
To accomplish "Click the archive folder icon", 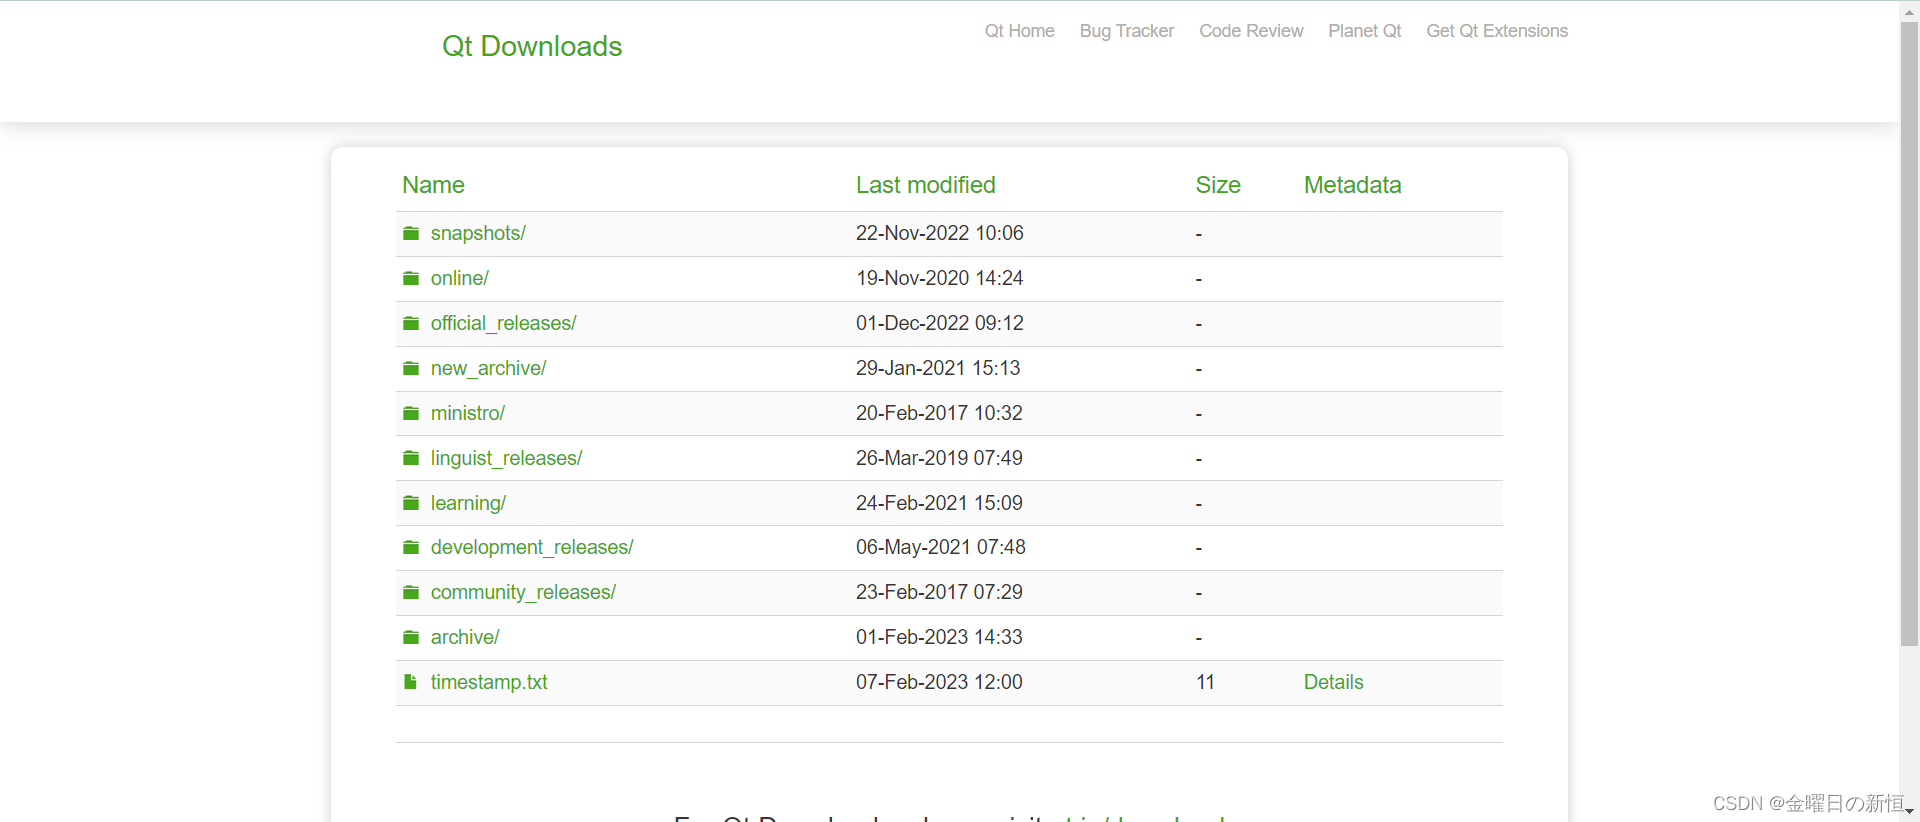I will click(x=411, y=637).
